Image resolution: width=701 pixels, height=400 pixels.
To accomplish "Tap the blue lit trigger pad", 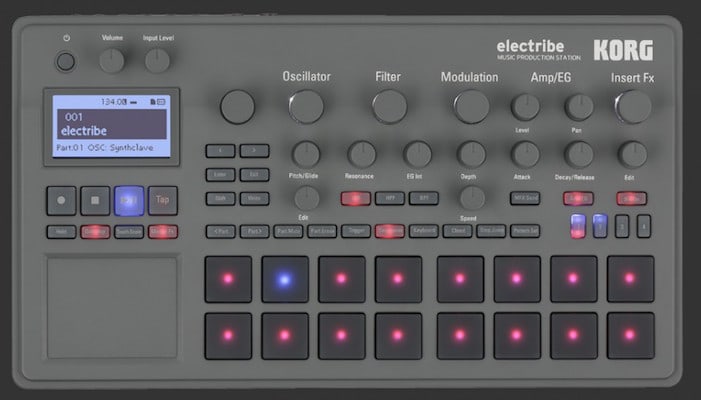I will click(x=285, y=279).
